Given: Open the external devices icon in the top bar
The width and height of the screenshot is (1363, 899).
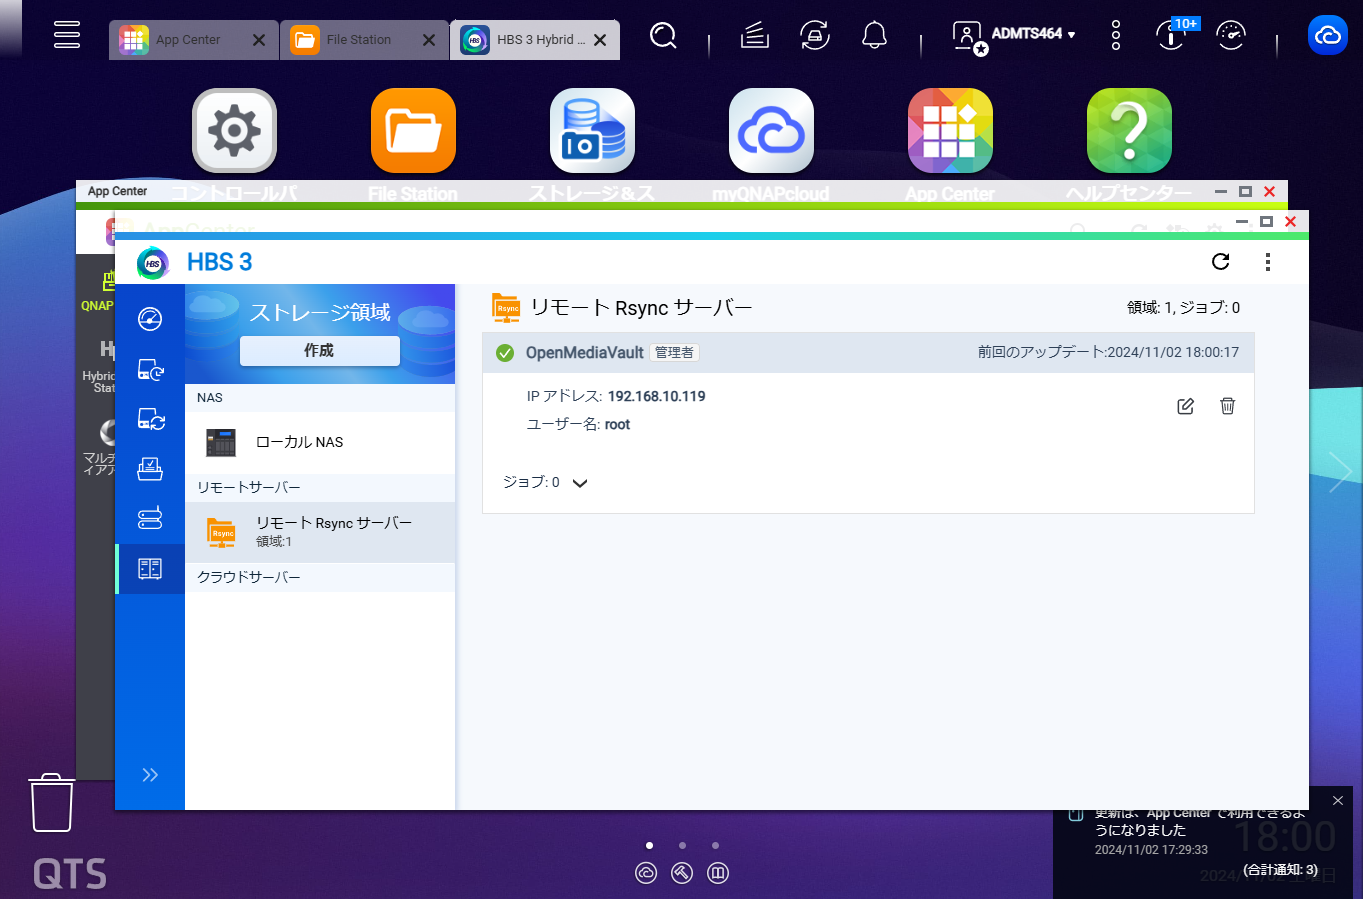Looking at the screenshot, I should (x=815, y=36).
